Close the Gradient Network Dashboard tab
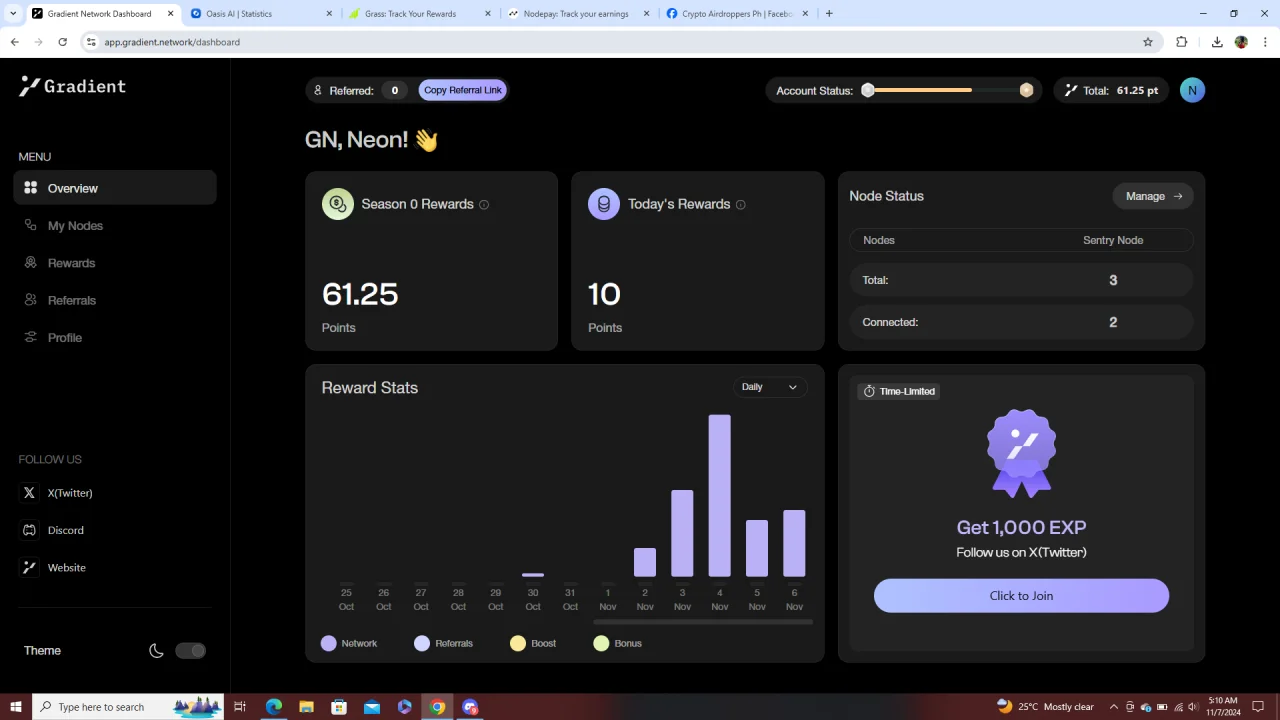Screen dimensions: 1280x720 tap(171, 14)
